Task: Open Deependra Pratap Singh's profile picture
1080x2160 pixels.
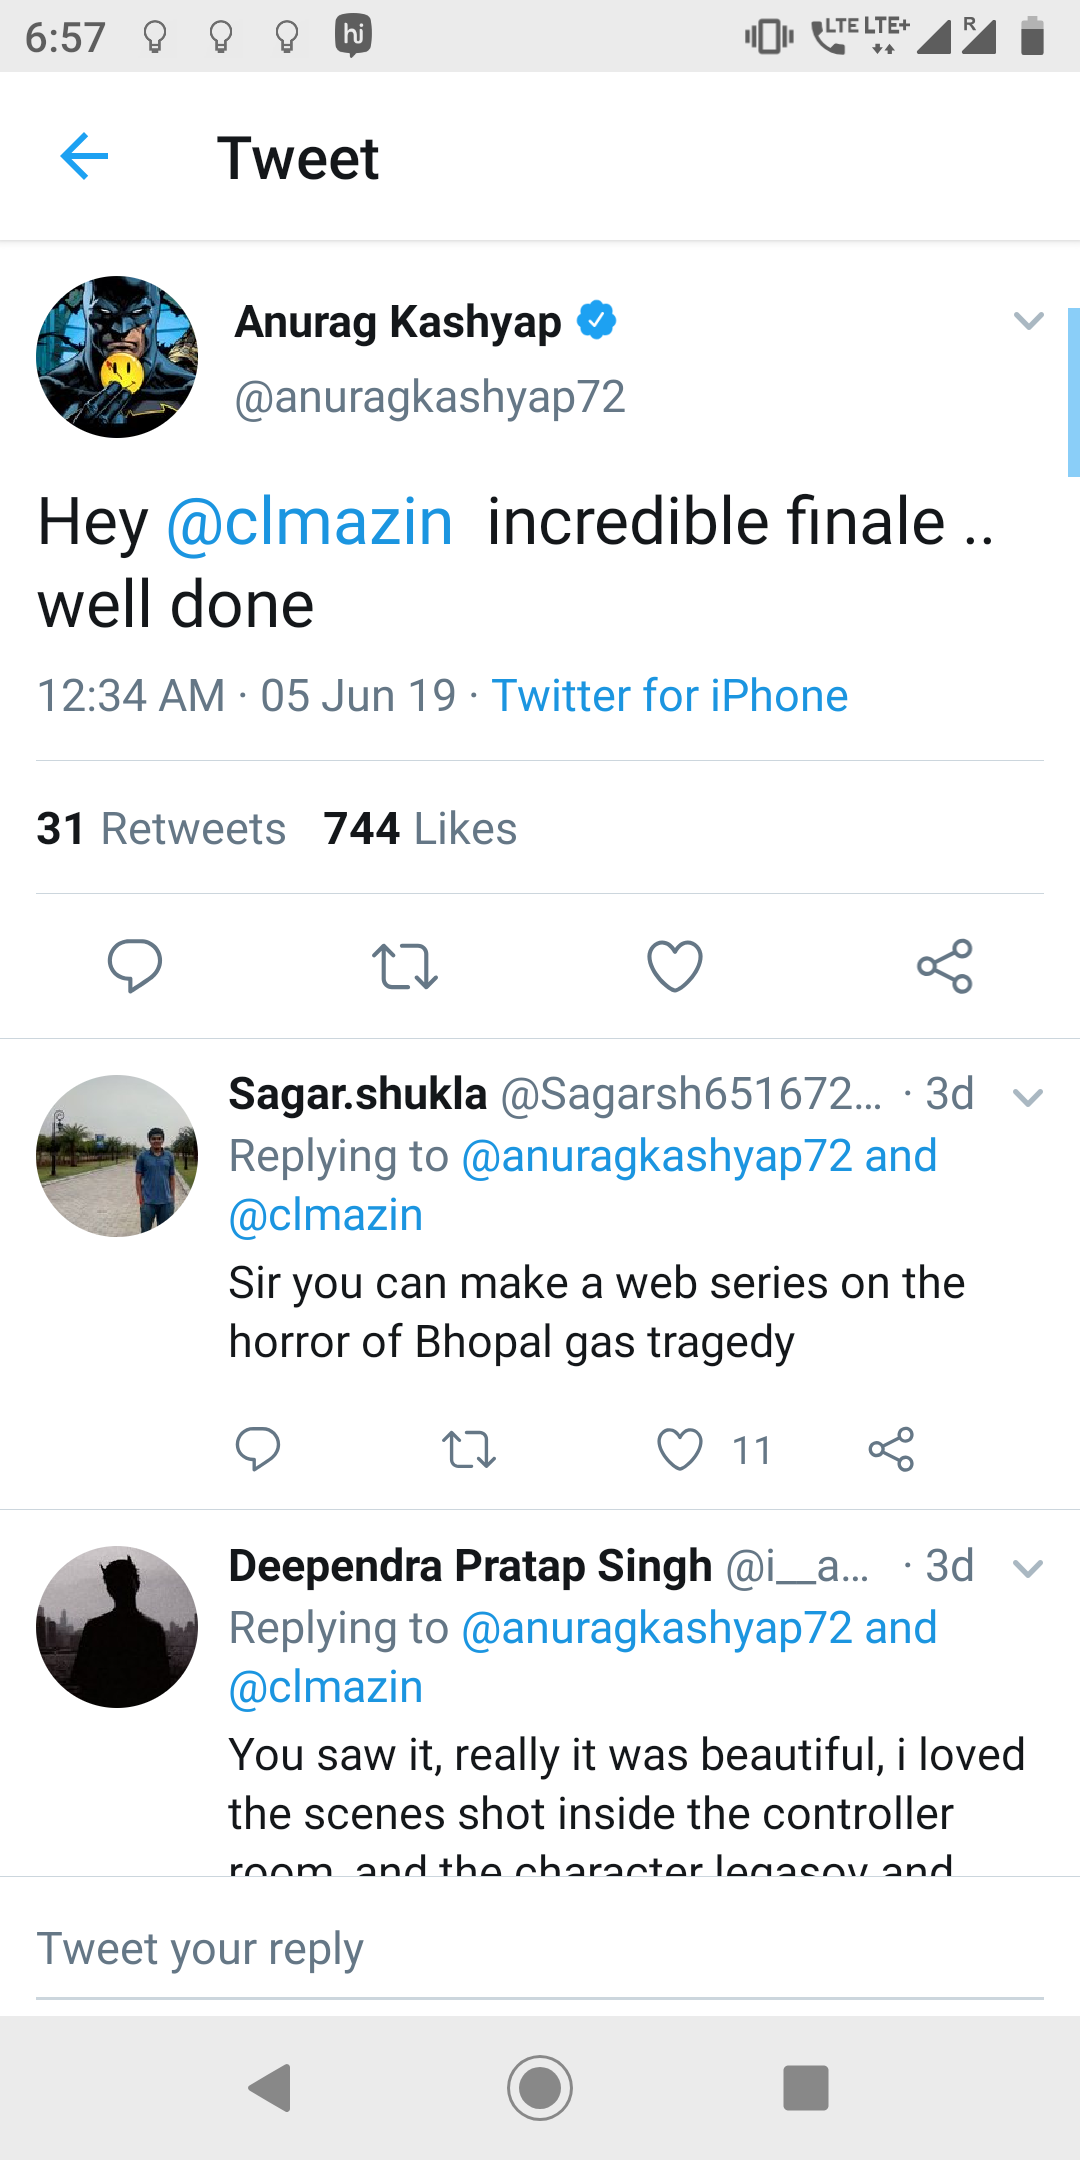Action: [x=117, y=1627]
